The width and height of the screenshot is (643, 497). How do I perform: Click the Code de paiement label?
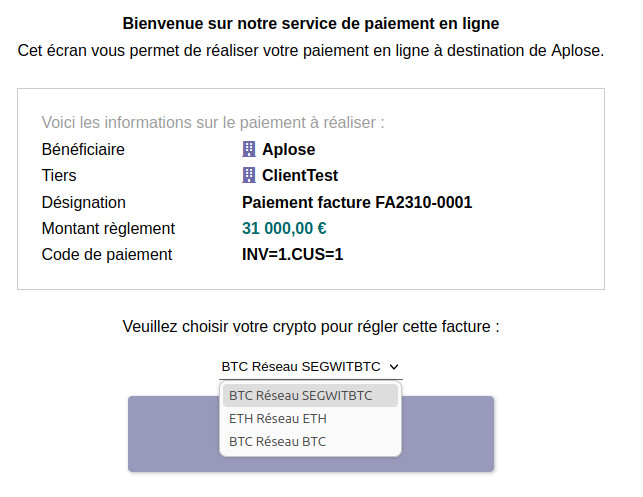[107, 255]
